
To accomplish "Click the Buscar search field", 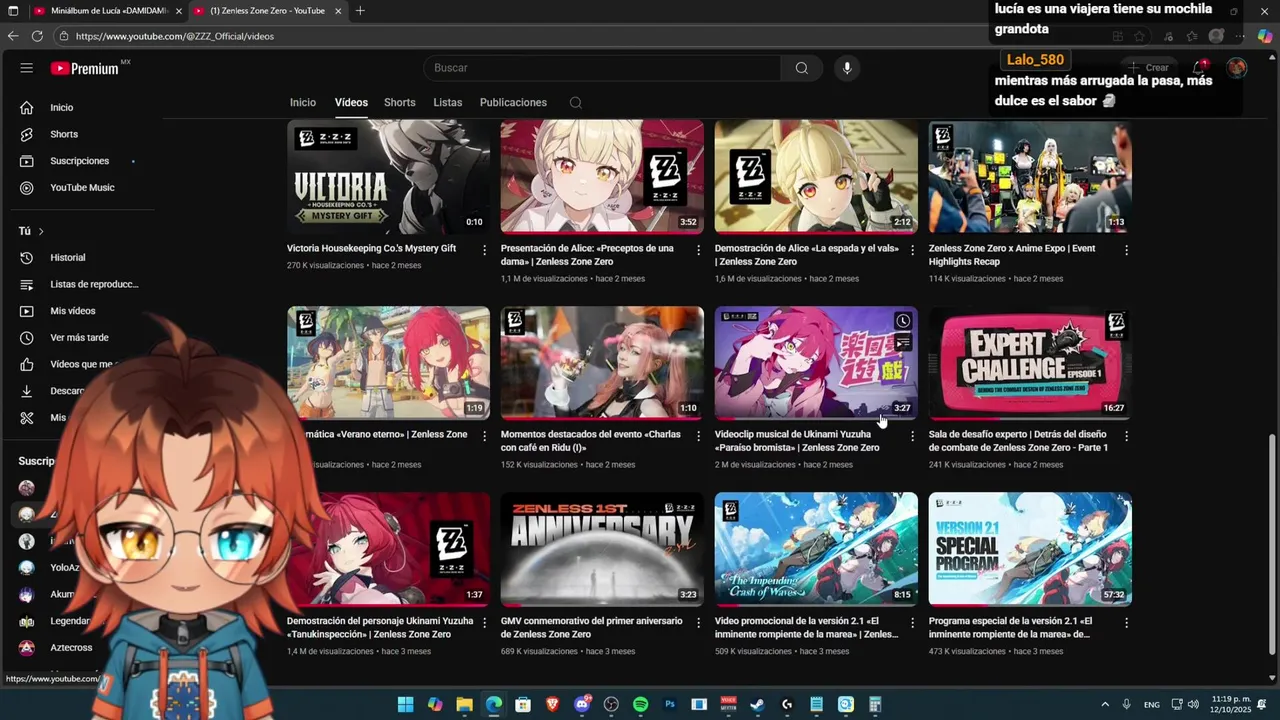I will [x=602, y=68].
